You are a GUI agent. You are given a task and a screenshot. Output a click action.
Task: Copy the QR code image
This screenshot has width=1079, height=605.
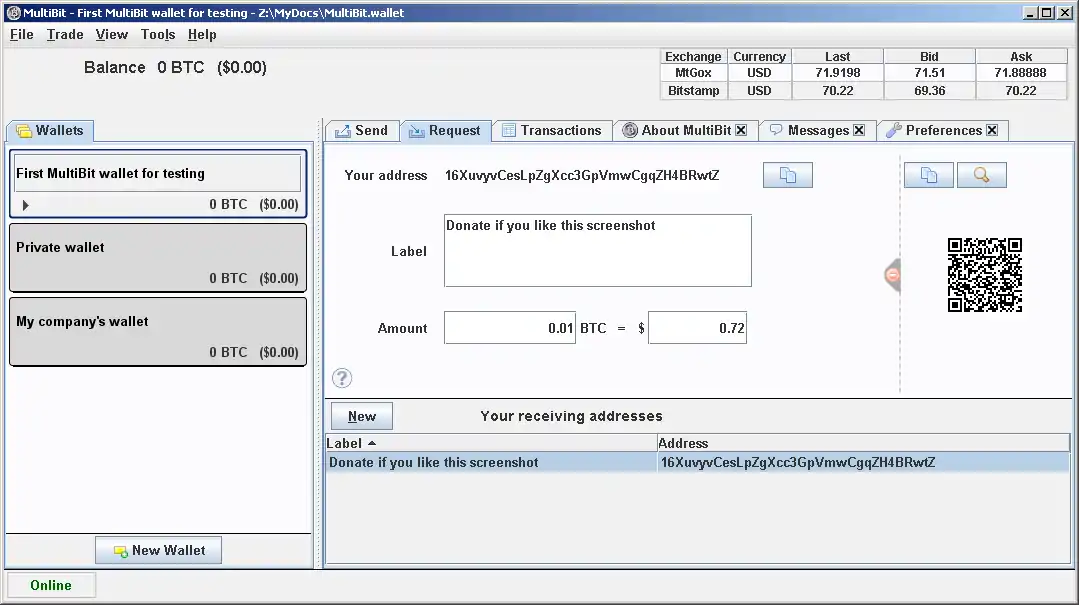coord(928,176)
